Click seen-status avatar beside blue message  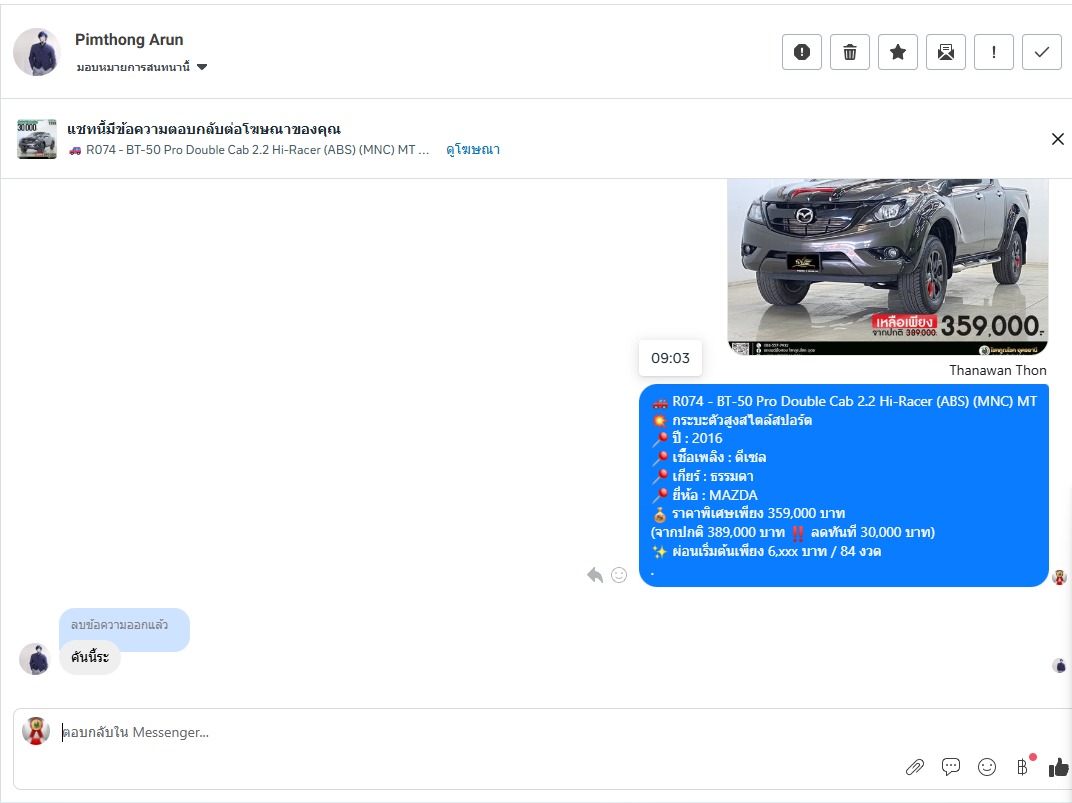1059,577
